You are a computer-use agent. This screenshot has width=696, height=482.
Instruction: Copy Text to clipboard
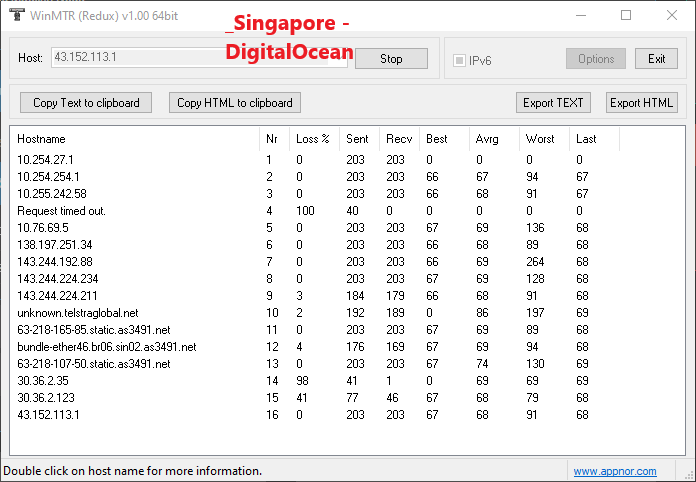(86, 103)
